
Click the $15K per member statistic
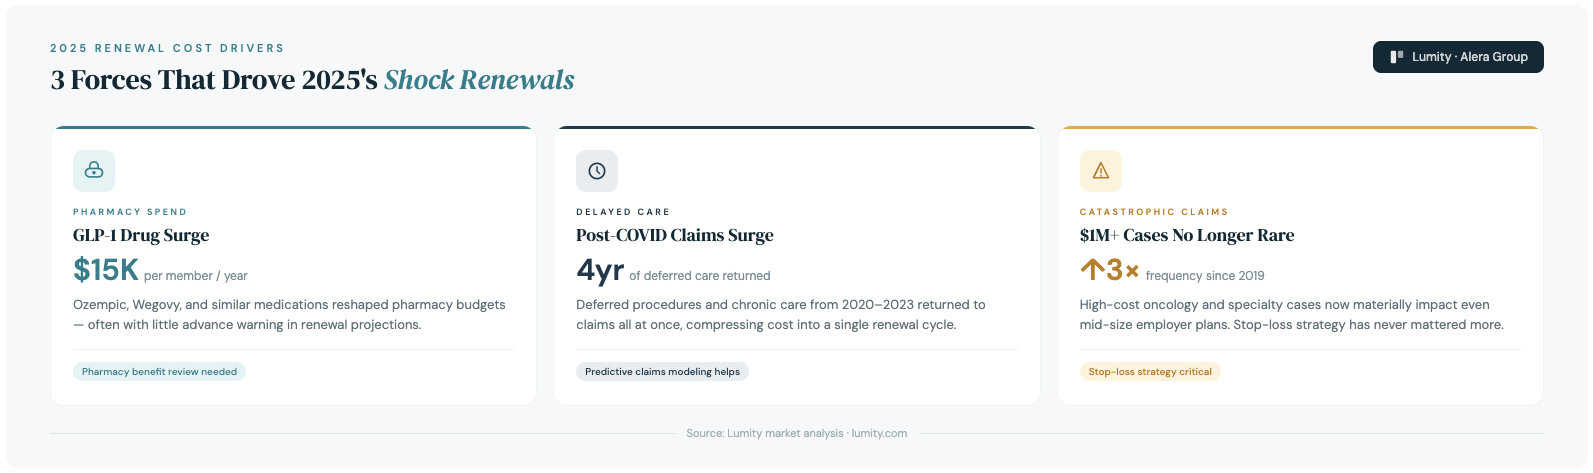pyautogui.click(x=106, y=270)
